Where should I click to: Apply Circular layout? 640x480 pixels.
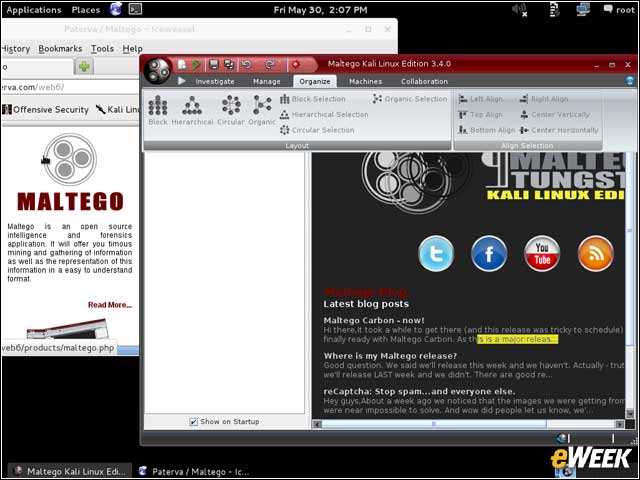231,110
